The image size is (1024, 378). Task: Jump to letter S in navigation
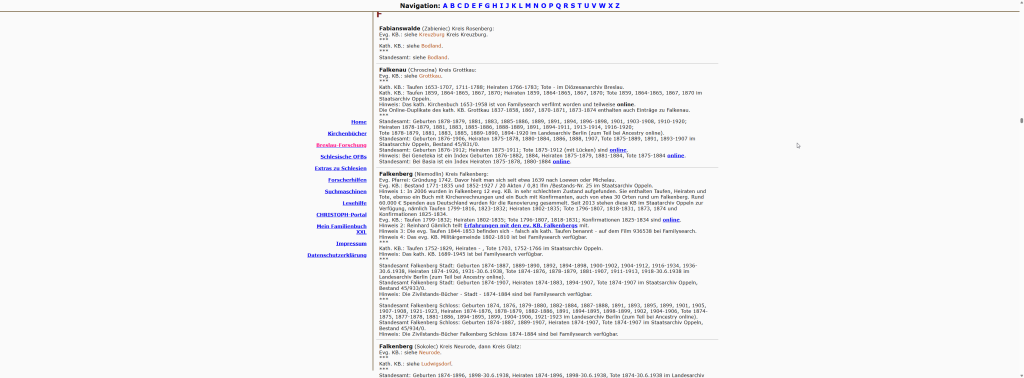573,6
